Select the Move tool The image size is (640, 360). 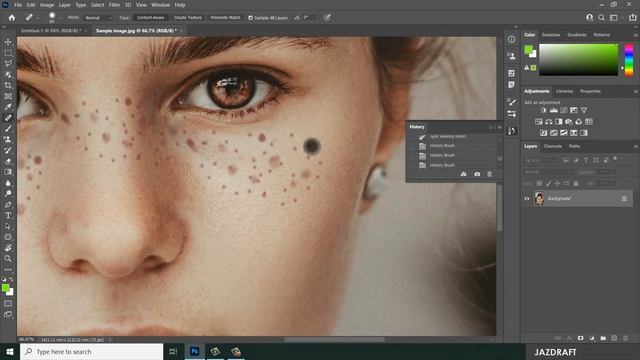click(x=8, y=42)
